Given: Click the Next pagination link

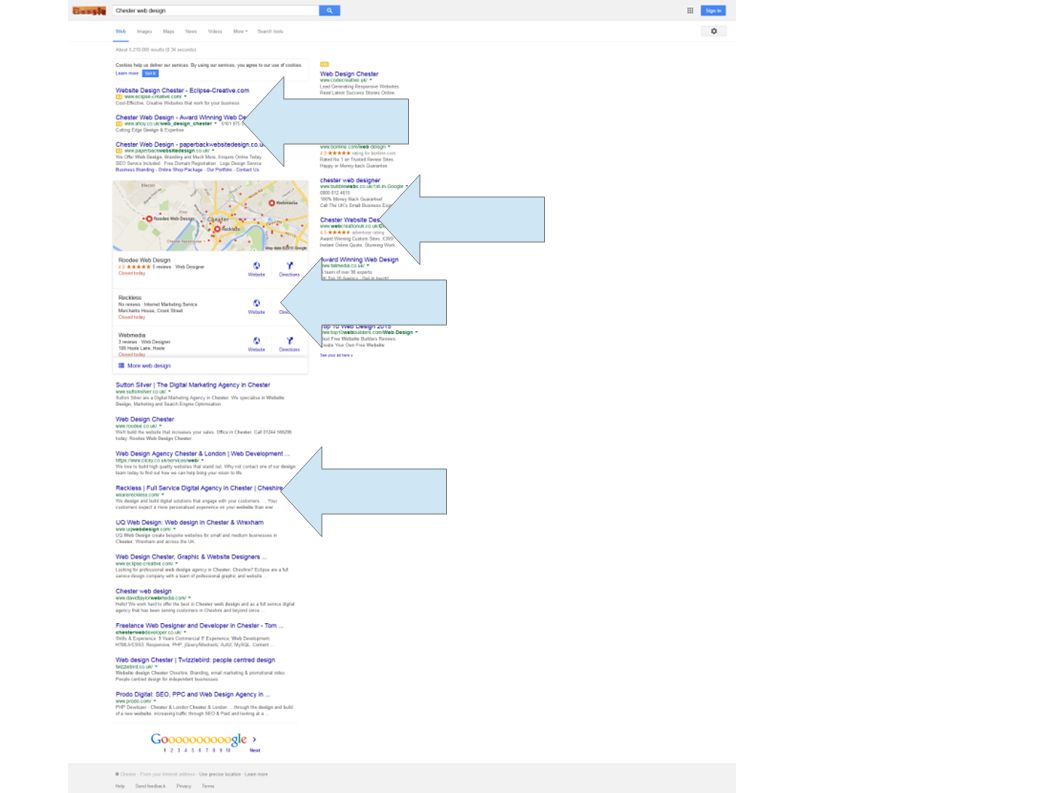Looking at the screenshot, I should [254, 750].
